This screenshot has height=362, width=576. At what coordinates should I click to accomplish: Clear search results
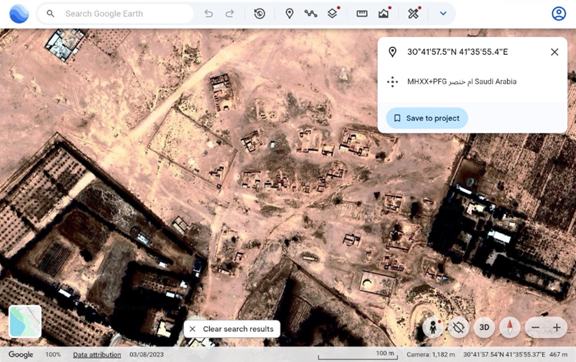pyautogui.click(x=232, y=329)
